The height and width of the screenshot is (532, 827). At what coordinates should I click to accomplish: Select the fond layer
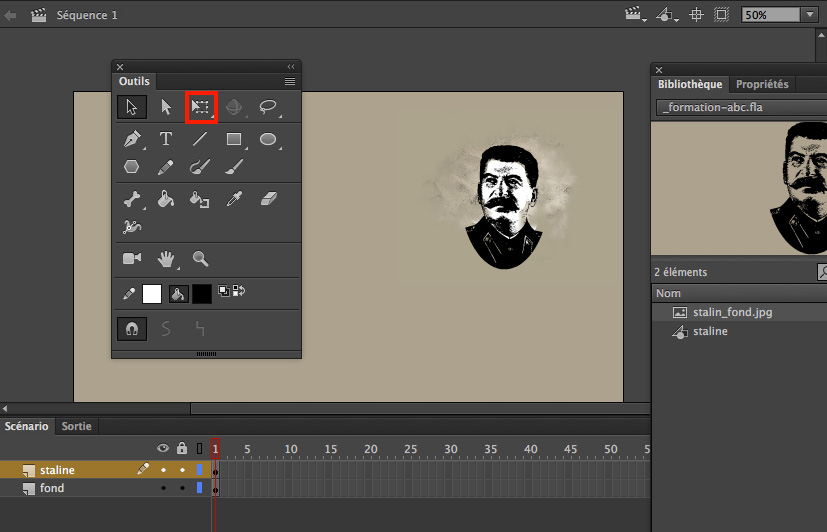coord(52,488)
